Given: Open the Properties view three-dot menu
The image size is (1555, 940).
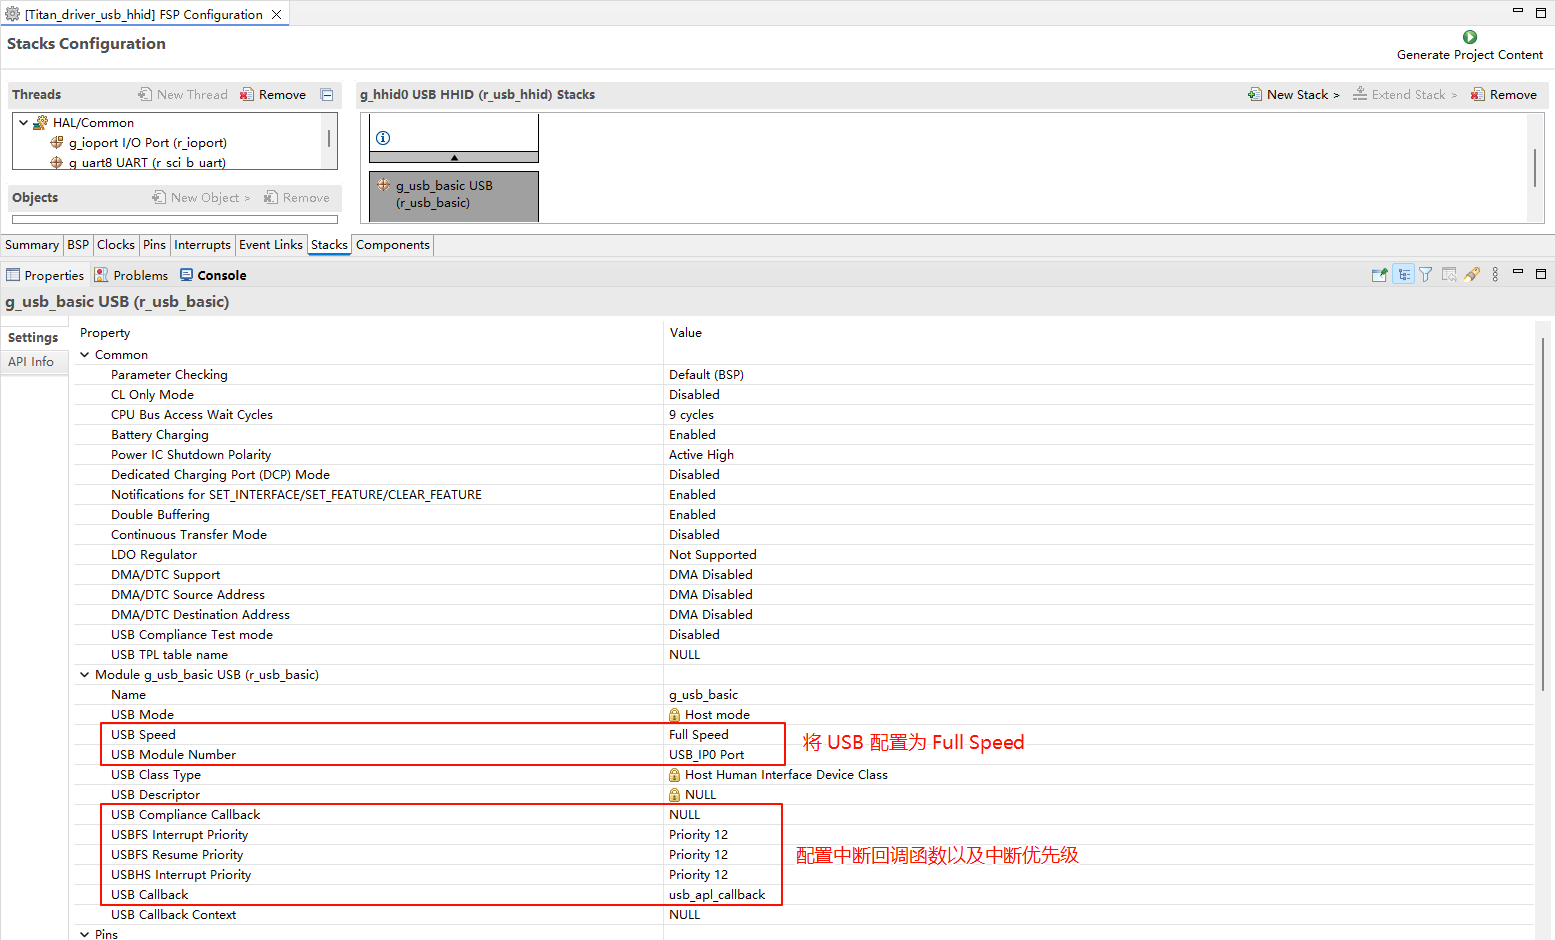Looking at the screenshot, I should (x=1495, y=275).
